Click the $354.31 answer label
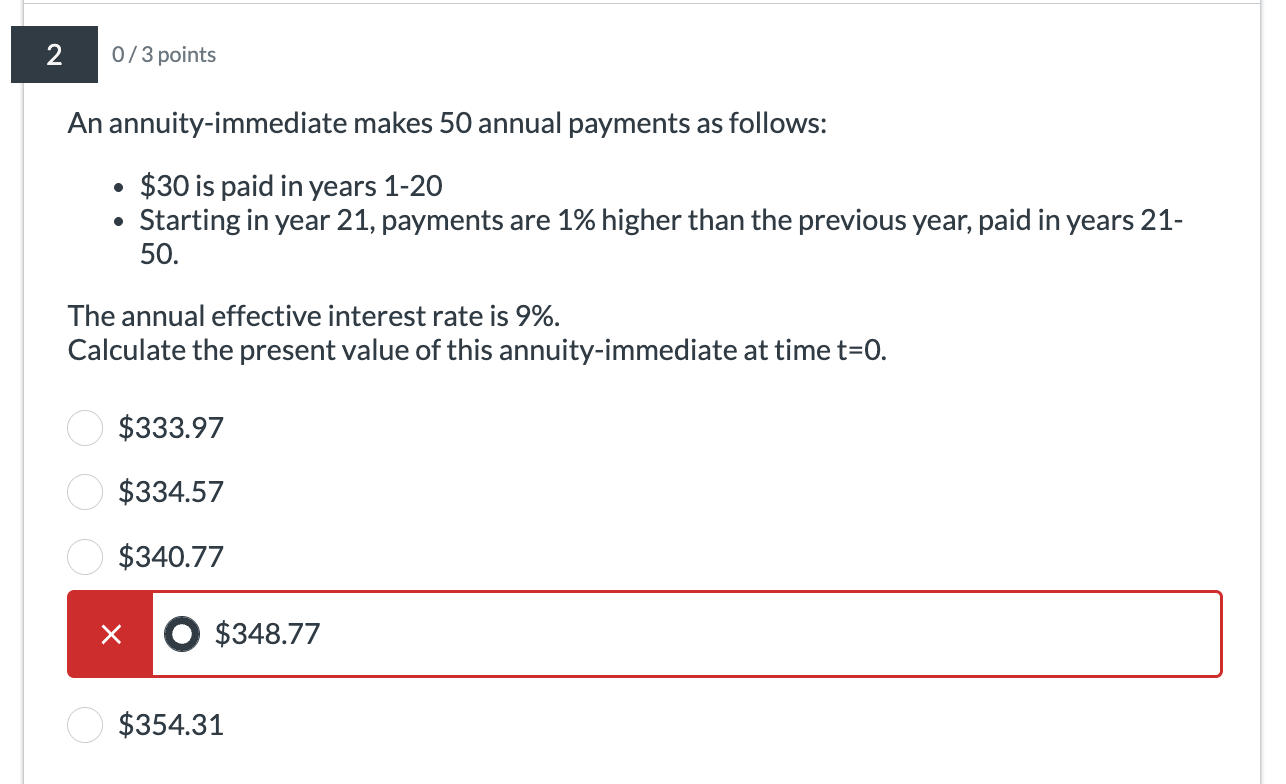1286x784 pixels. (171, 725)
